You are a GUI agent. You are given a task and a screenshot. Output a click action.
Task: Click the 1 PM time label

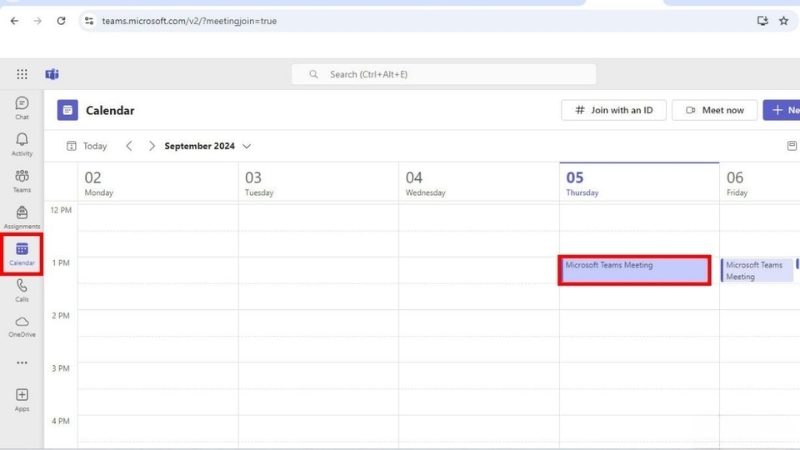[61, 263]
